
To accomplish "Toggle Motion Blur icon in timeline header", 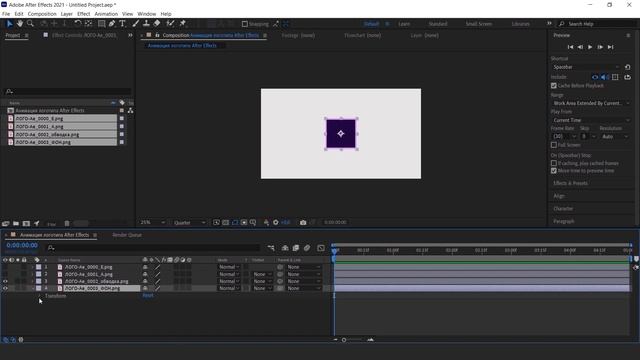I will (307, 248).
